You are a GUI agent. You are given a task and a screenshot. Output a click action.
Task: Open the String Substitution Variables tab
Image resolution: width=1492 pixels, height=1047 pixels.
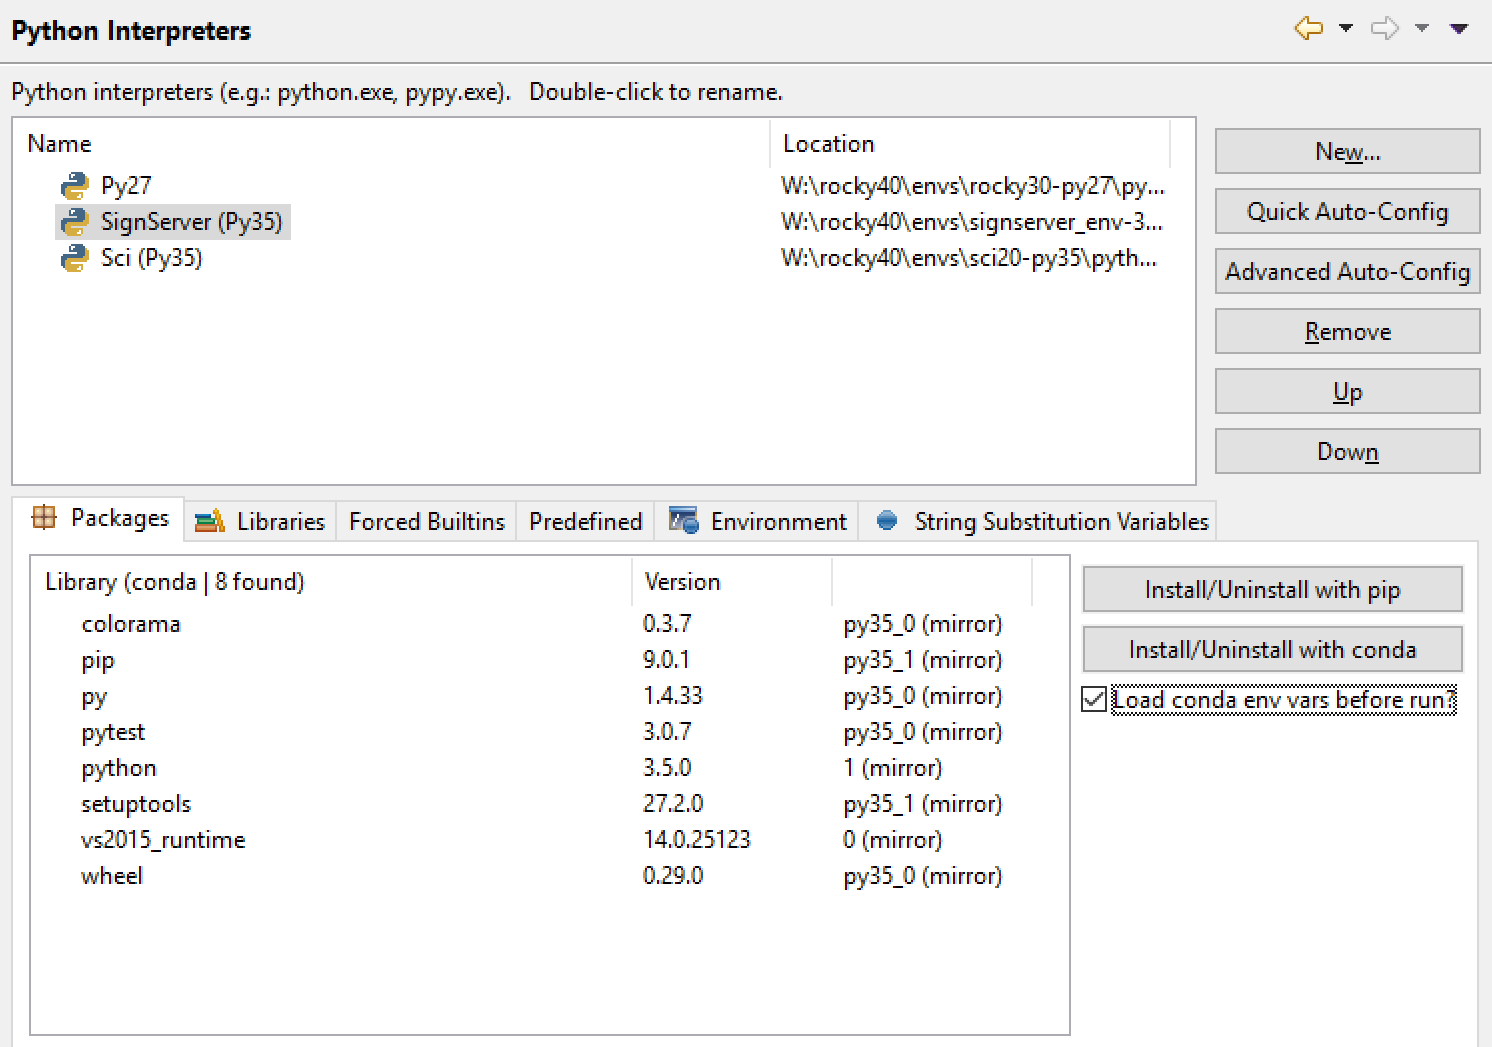(1038, 521)
